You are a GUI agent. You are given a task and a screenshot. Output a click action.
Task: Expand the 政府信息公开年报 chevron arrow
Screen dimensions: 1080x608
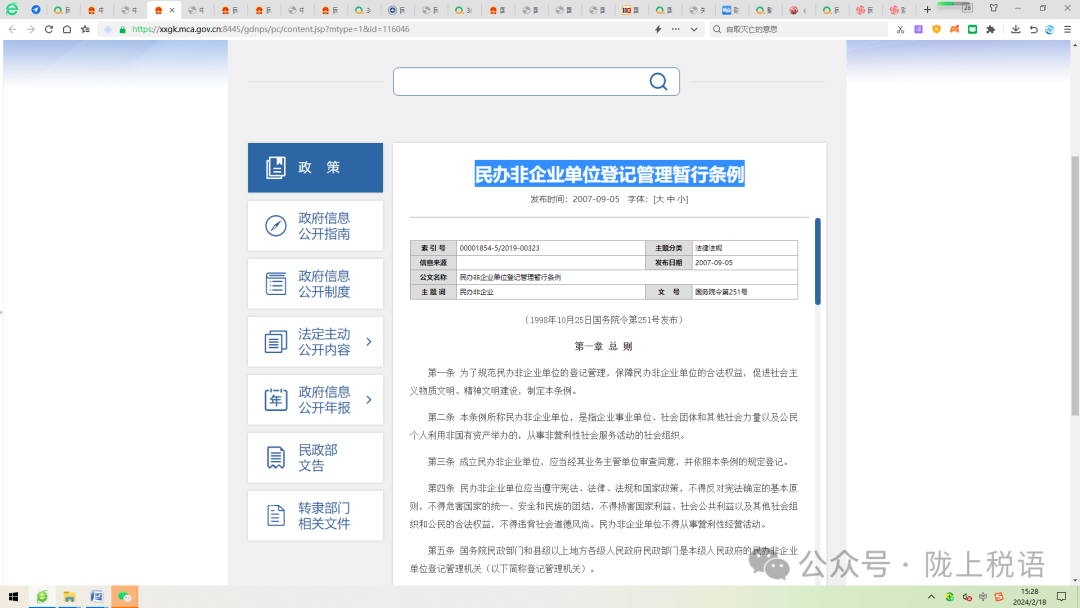(x=369, y=399)
